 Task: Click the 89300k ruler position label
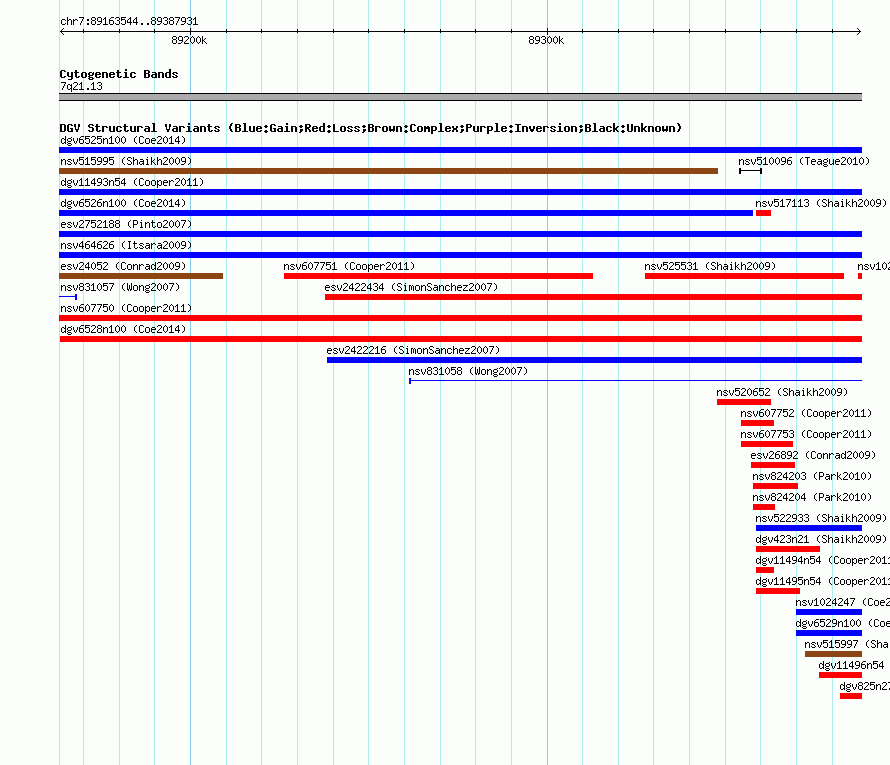pos(546,41)
